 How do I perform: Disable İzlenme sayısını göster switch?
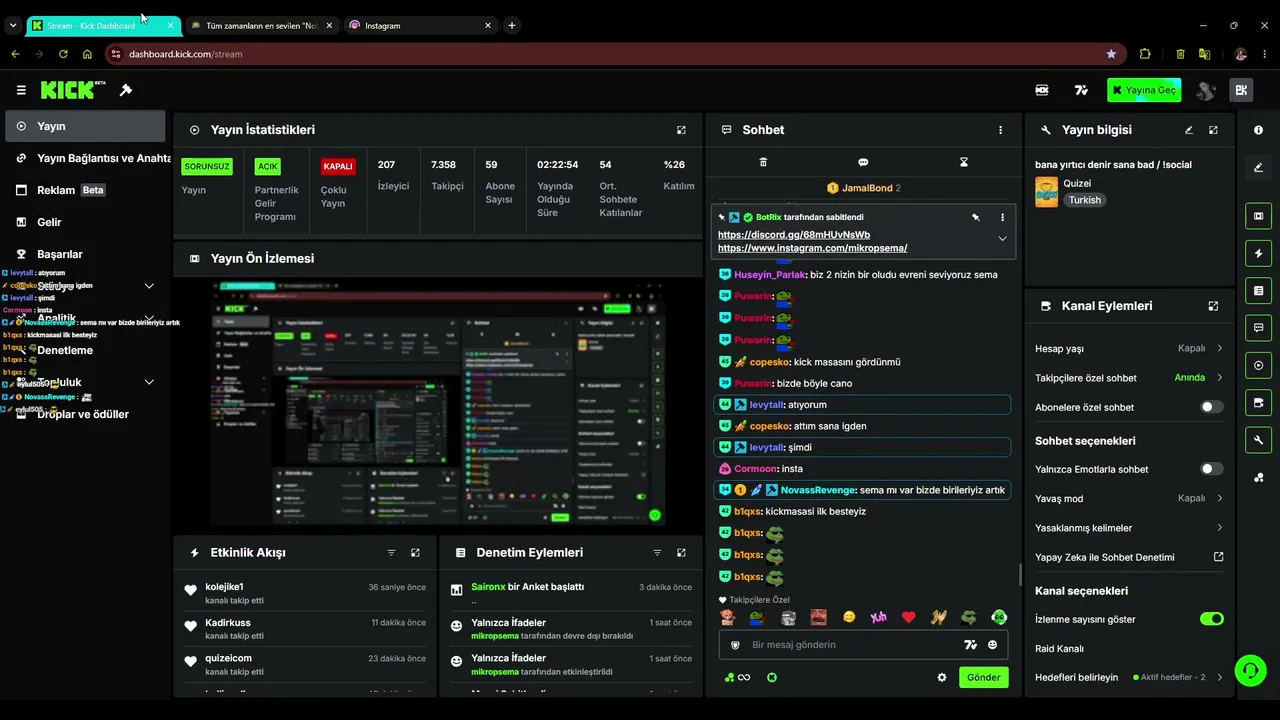(x=1211, y=619)
